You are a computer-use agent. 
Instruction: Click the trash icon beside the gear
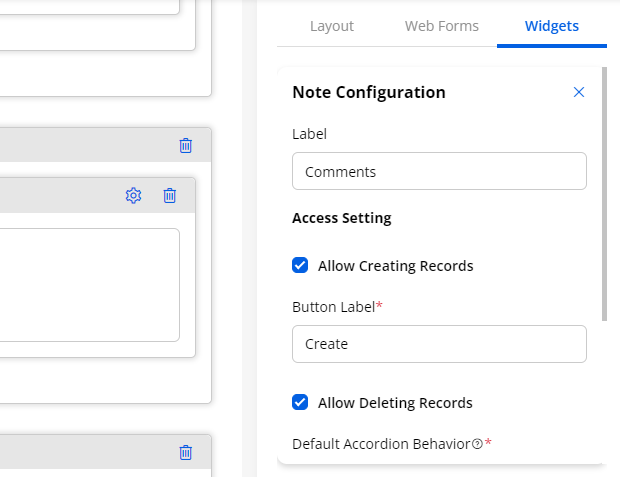170,195
